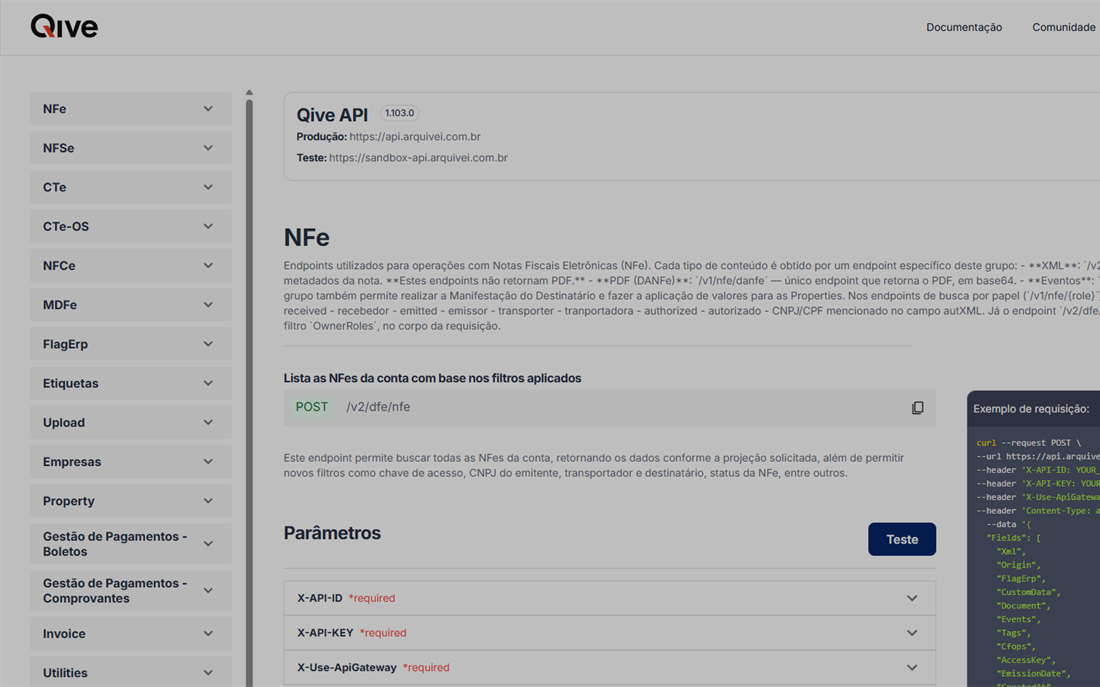Image resolution: width=1100 pixels, height=687 pixels.
Task: Expand the NFe sidebar section
Action: [x=130, y=109]
